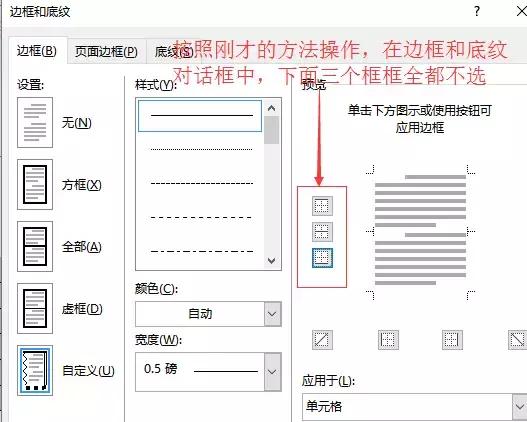Click the 应用于(L) label
Screen dimensions: 527x422
[x=328, y=381]
